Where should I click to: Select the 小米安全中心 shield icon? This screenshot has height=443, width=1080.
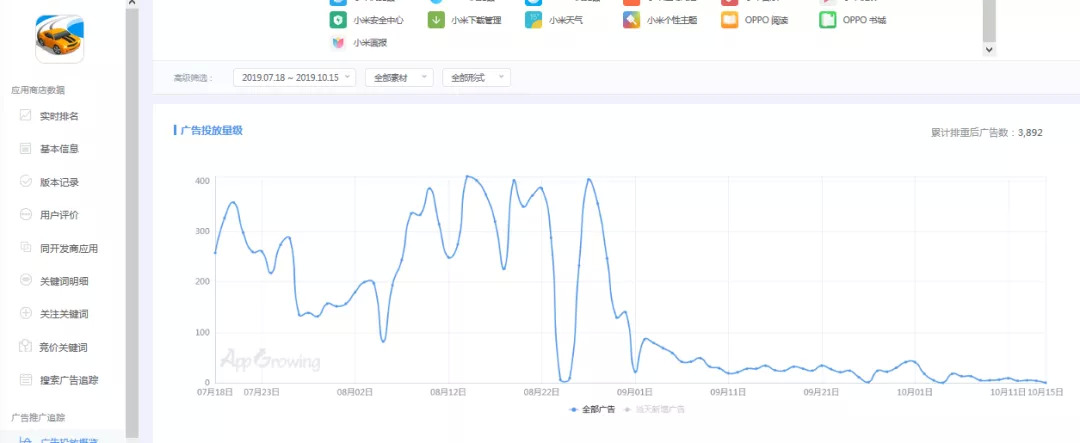[338, 20]
